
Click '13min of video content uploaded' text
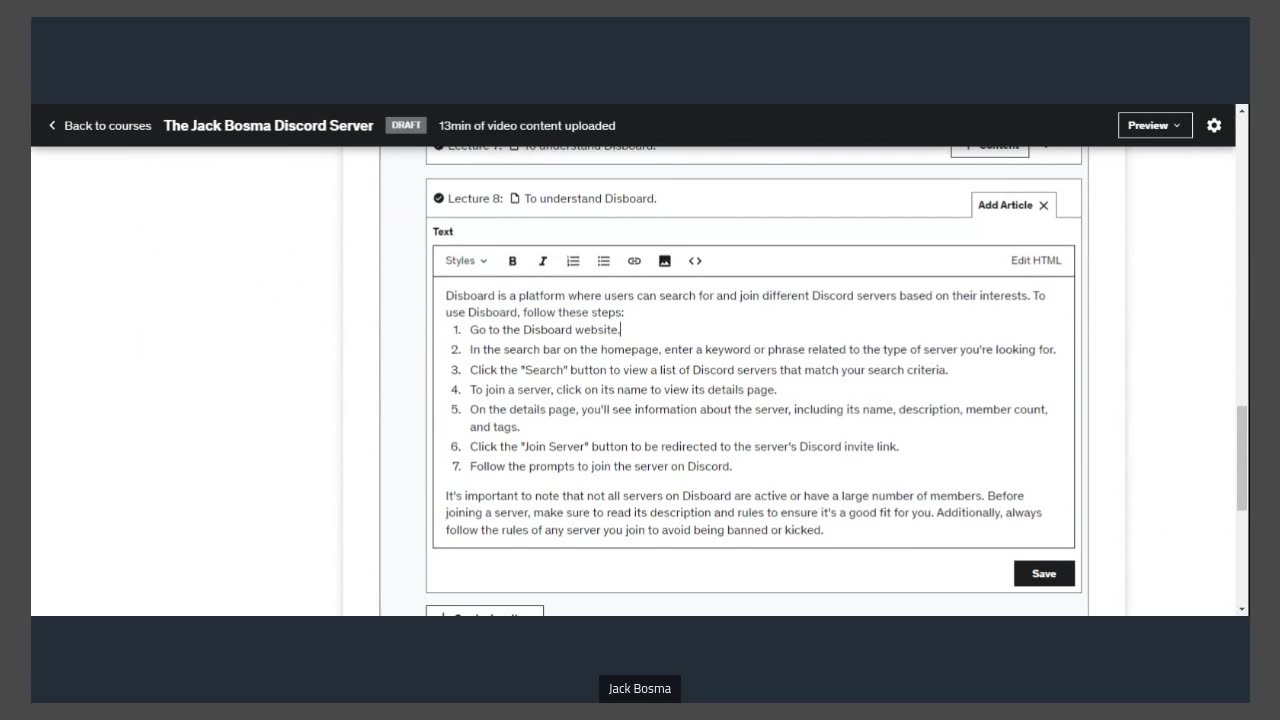(527, 125)
